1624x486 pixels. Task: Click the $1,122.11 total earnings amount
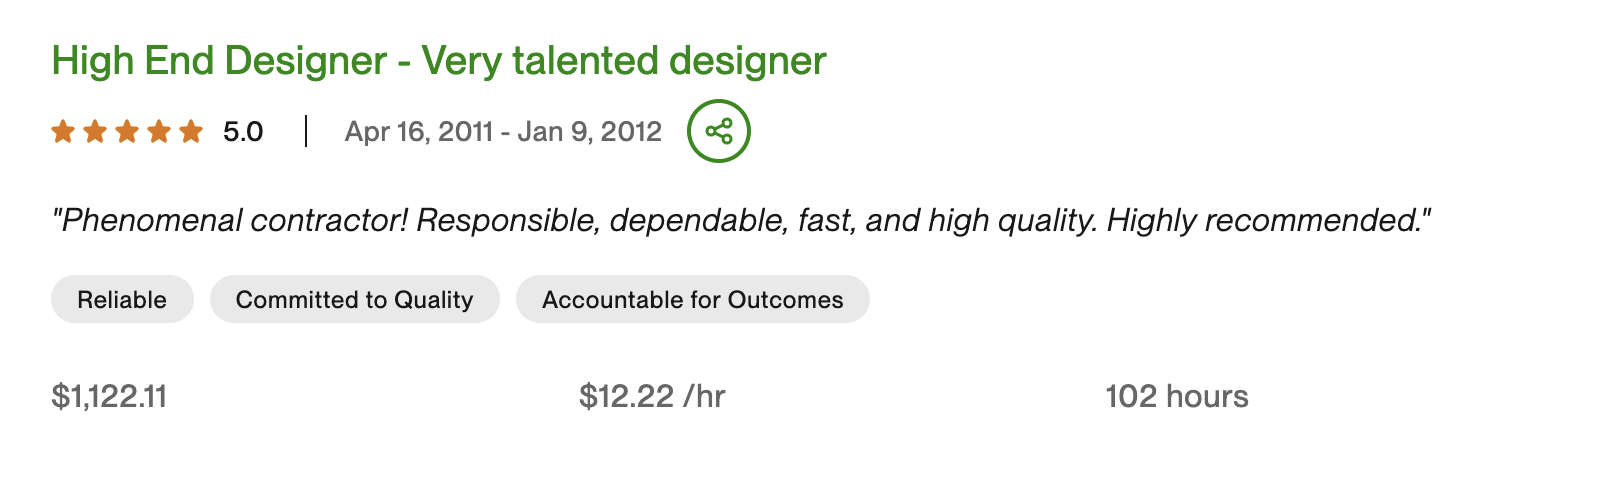tap(109, 396)
